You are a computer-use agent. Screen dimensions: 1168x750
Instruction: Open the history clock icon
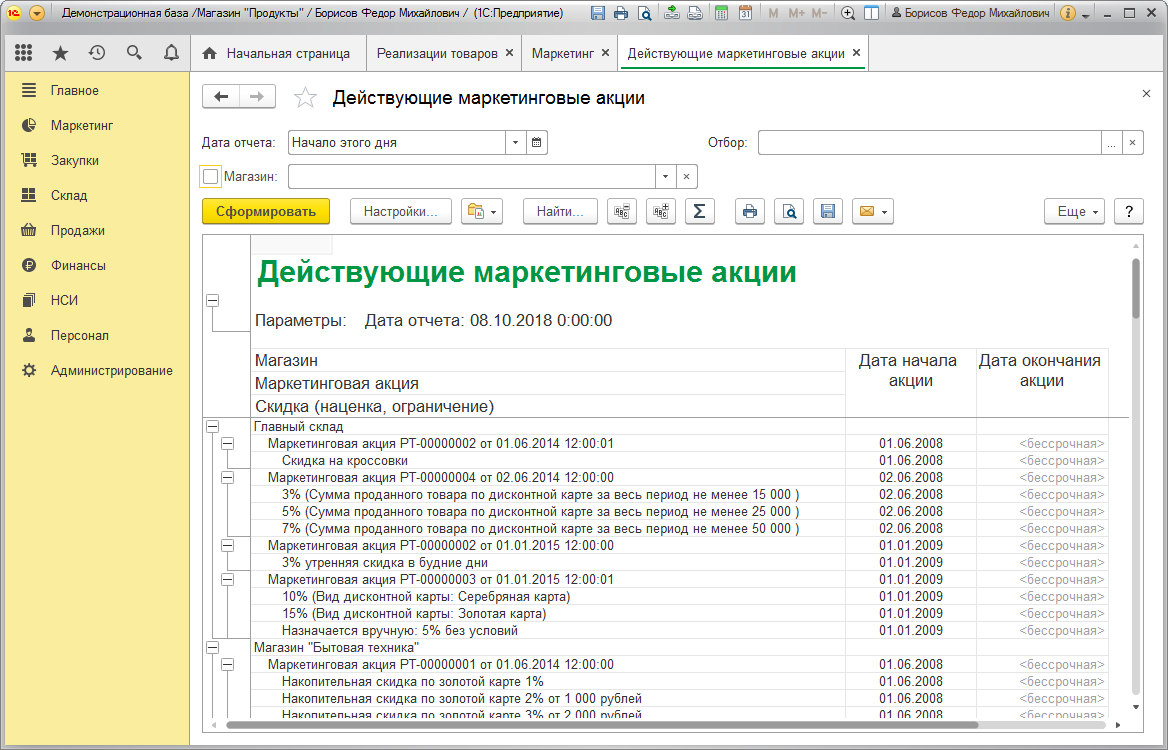pyautogui.click(x=97, y=53)
